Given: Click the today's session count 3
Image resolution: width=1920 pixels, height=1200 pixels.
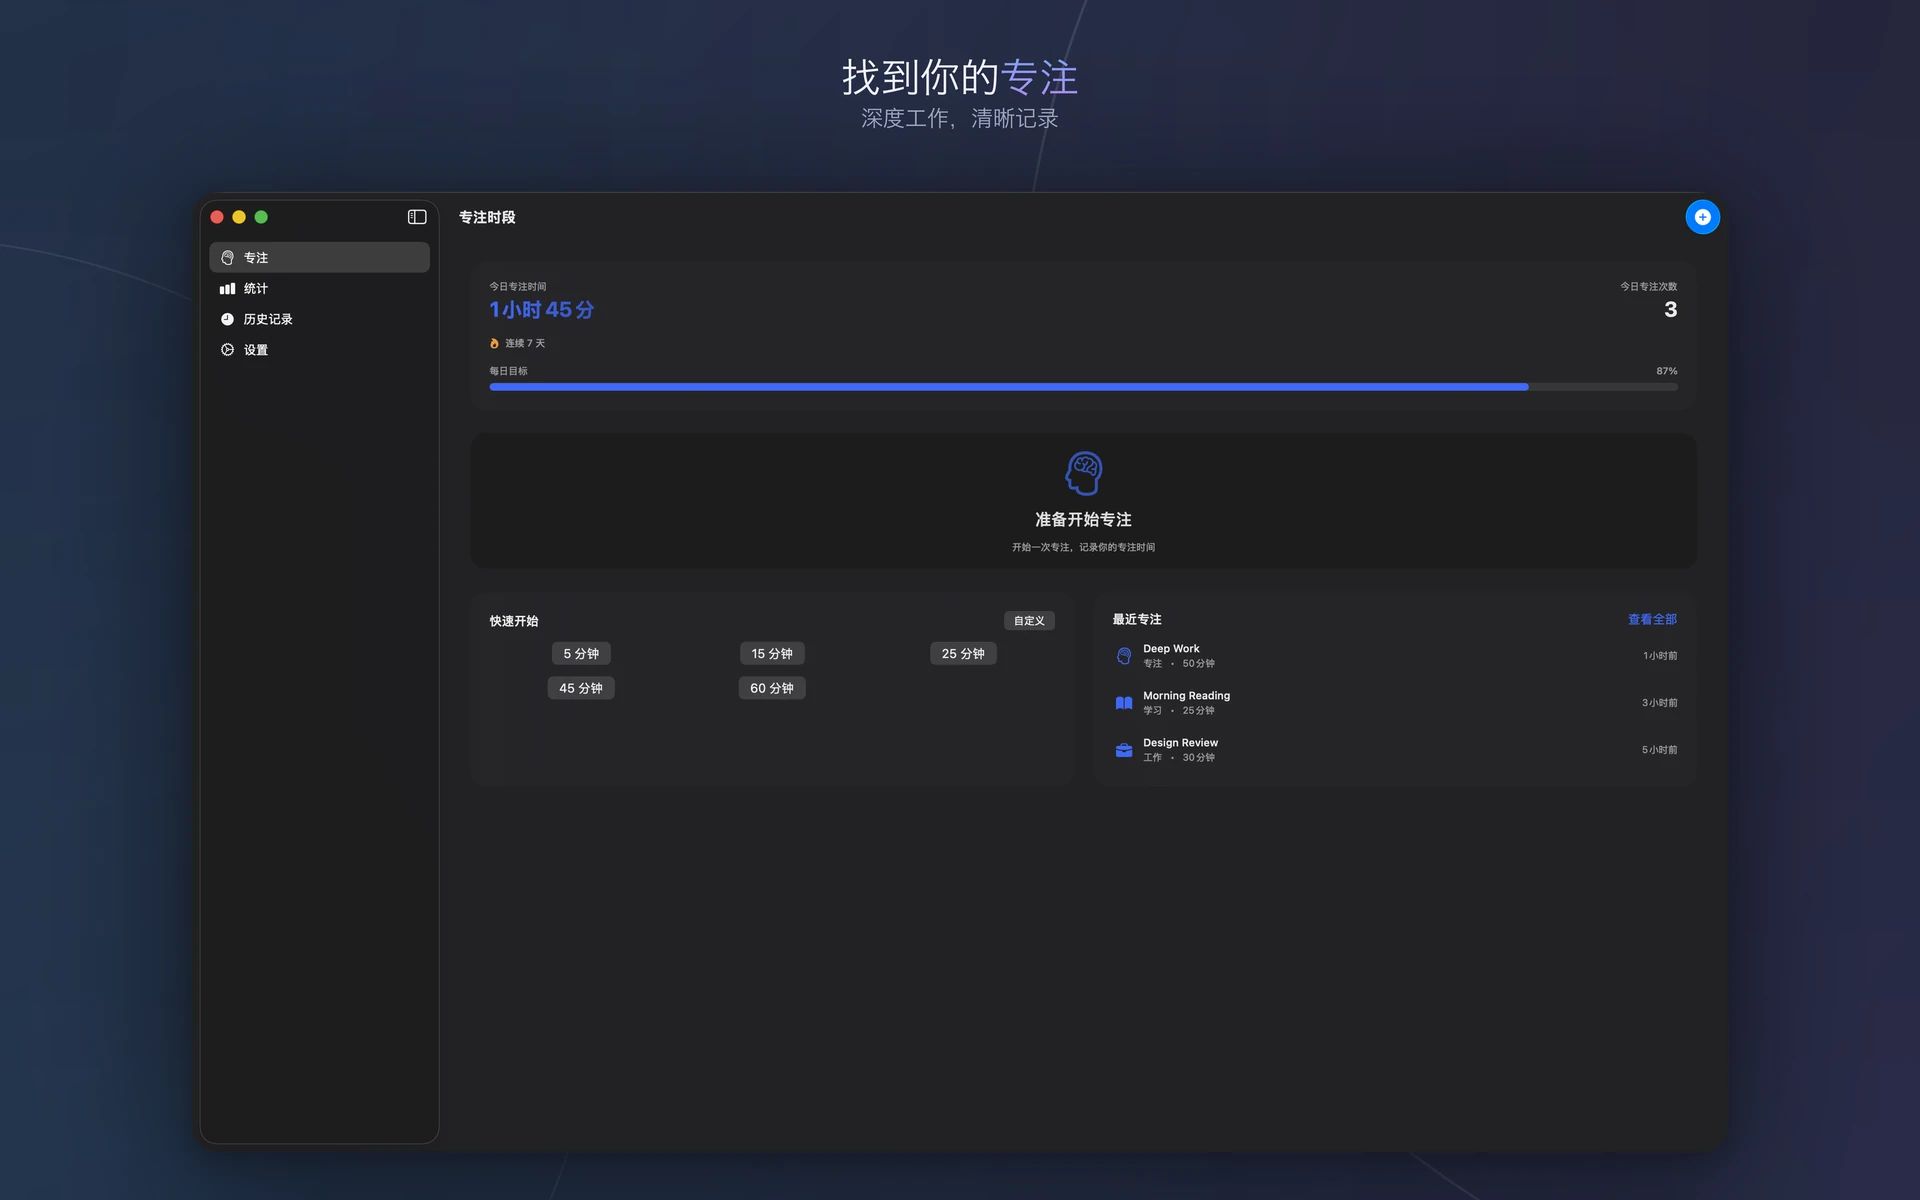Looking at the screenshot, I should click(1670, 310).
